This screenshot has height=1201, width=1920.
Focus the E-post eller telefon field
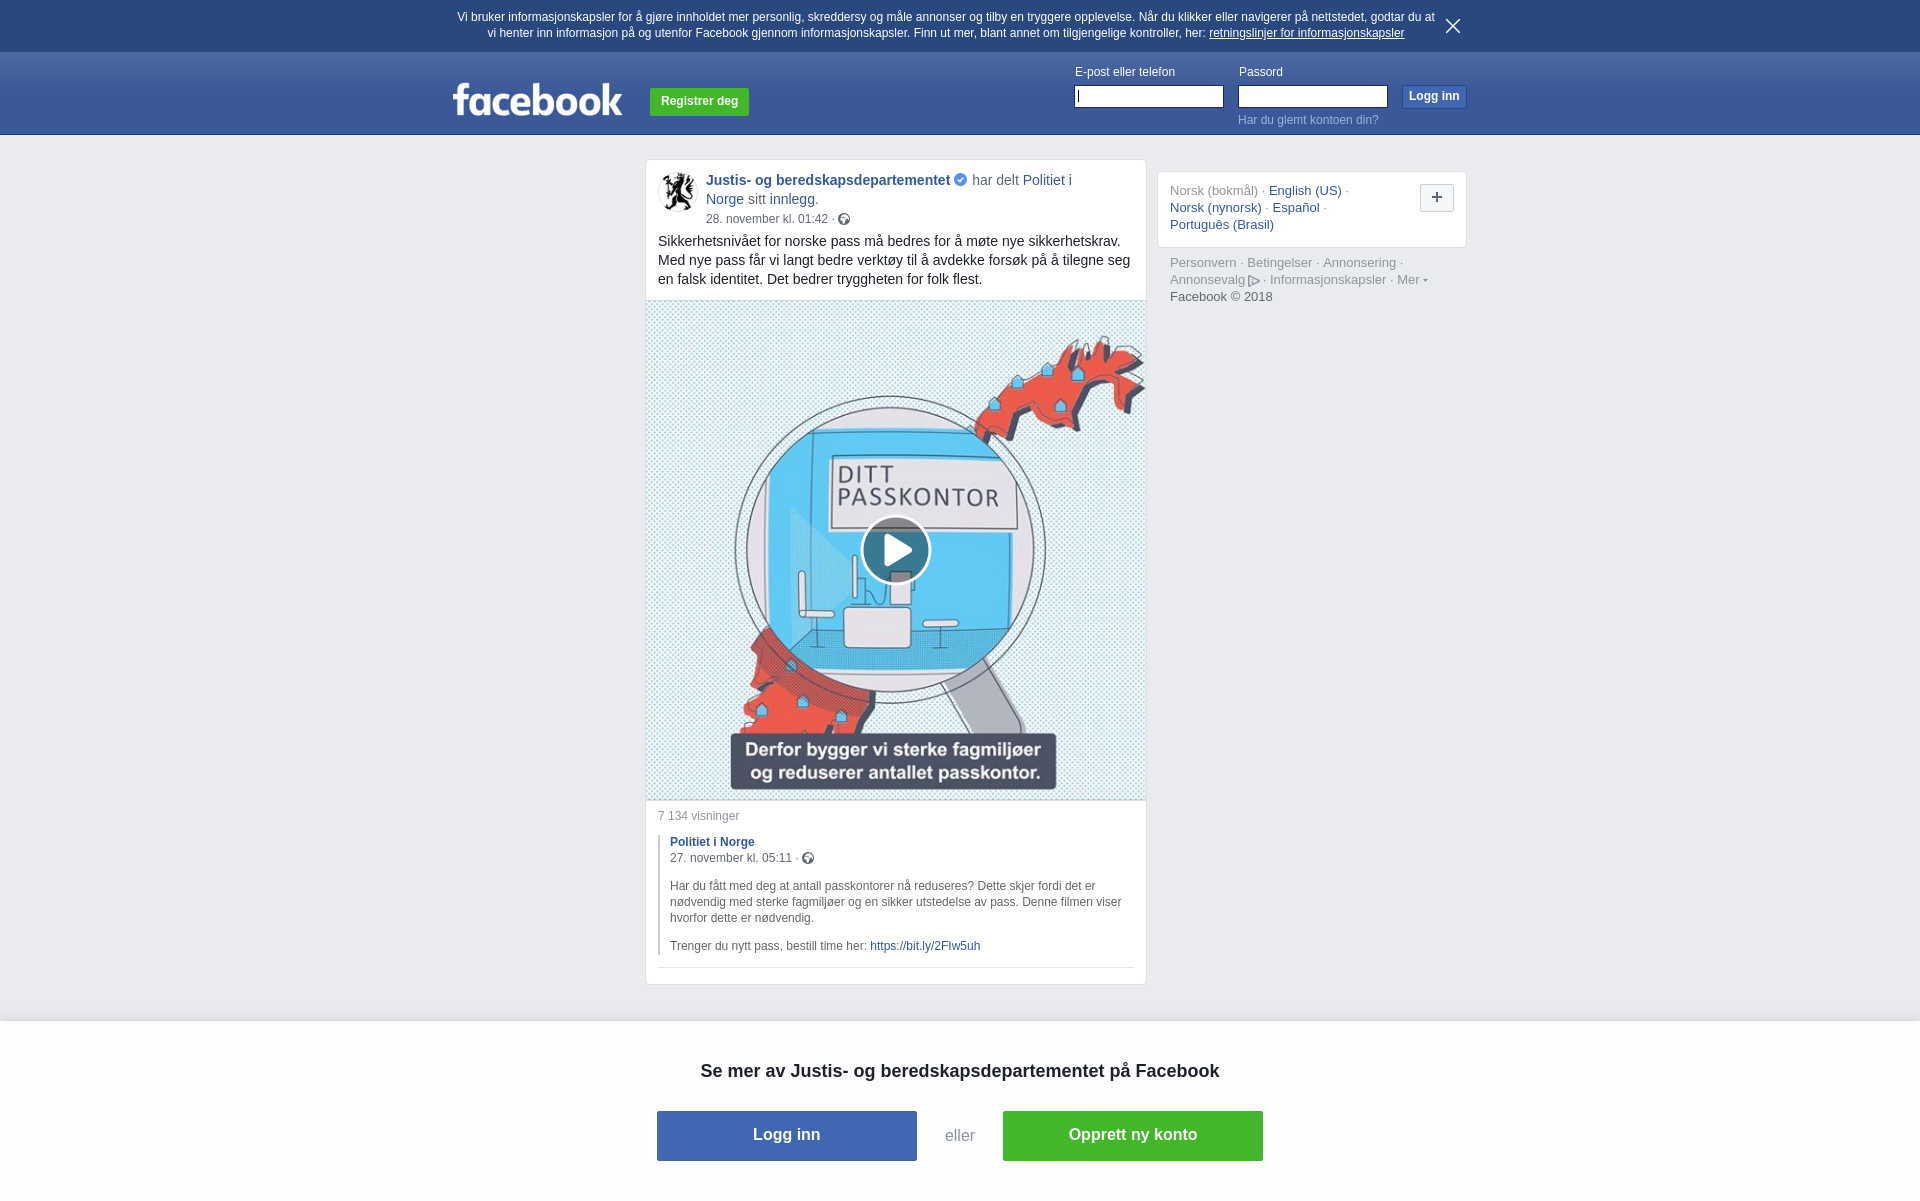1149,96
